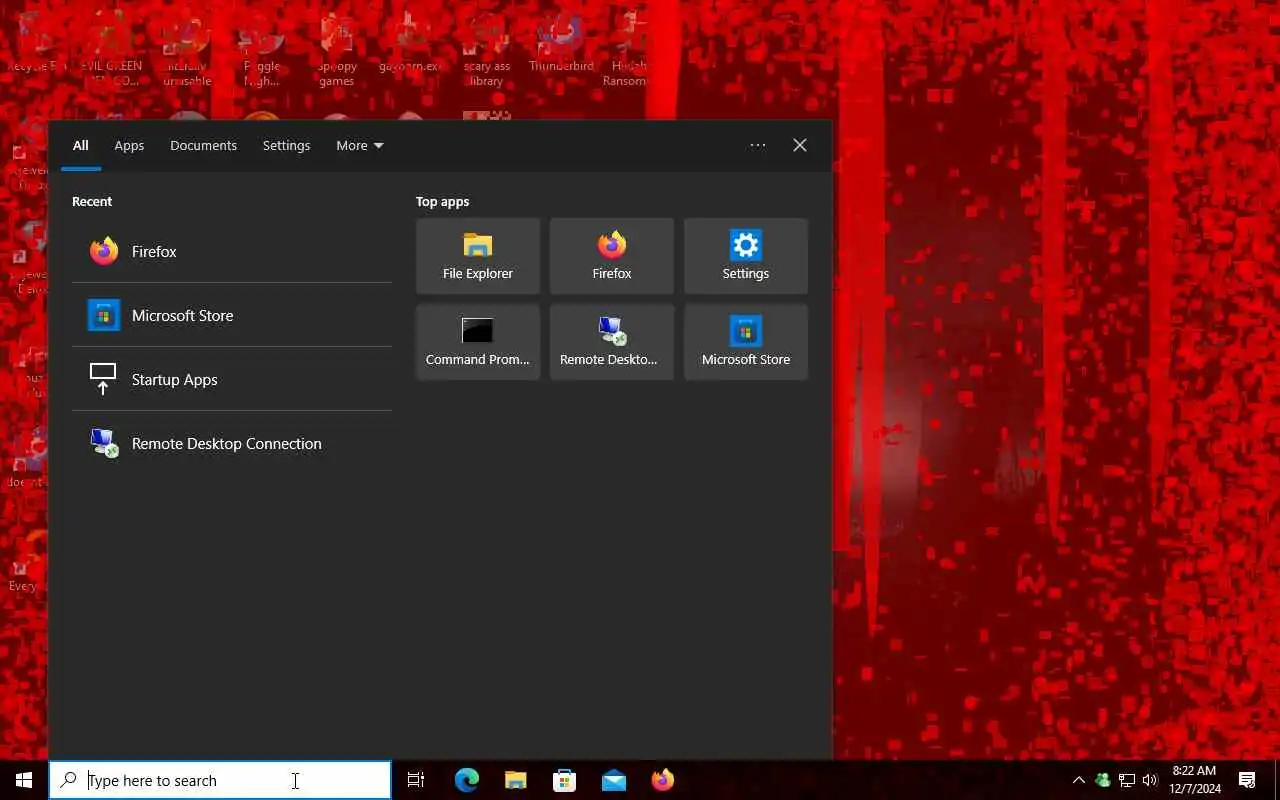1280x800 pixels.
Task: Launch File Explorer tile in Top apps
Action: pyautogui.click(x=478, y=256)
